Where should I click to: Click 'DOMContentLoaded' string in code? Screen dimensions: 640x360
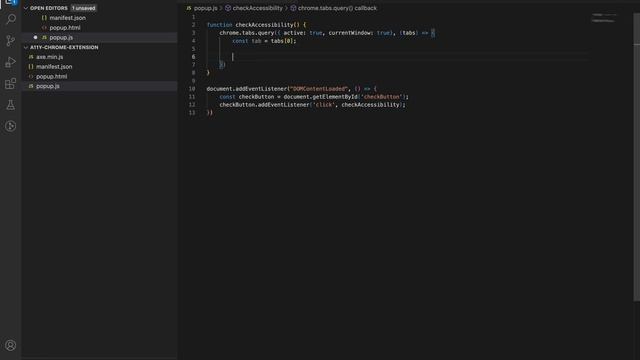pos(319,89)
